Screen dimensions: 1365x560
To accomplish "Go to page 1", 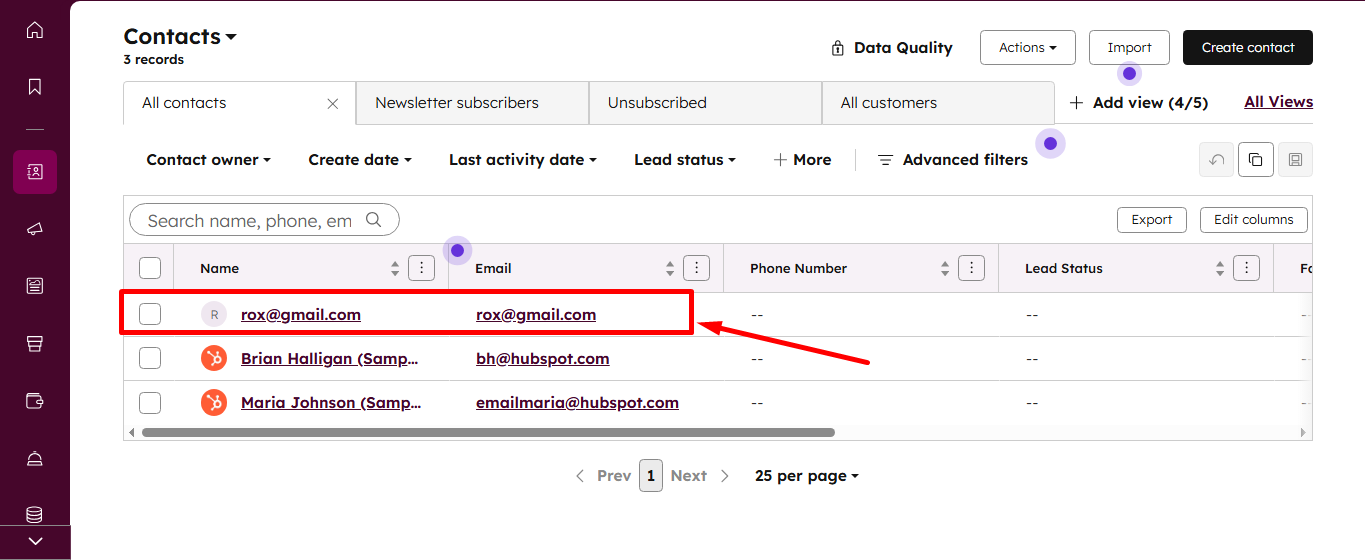I will [651, 476].
